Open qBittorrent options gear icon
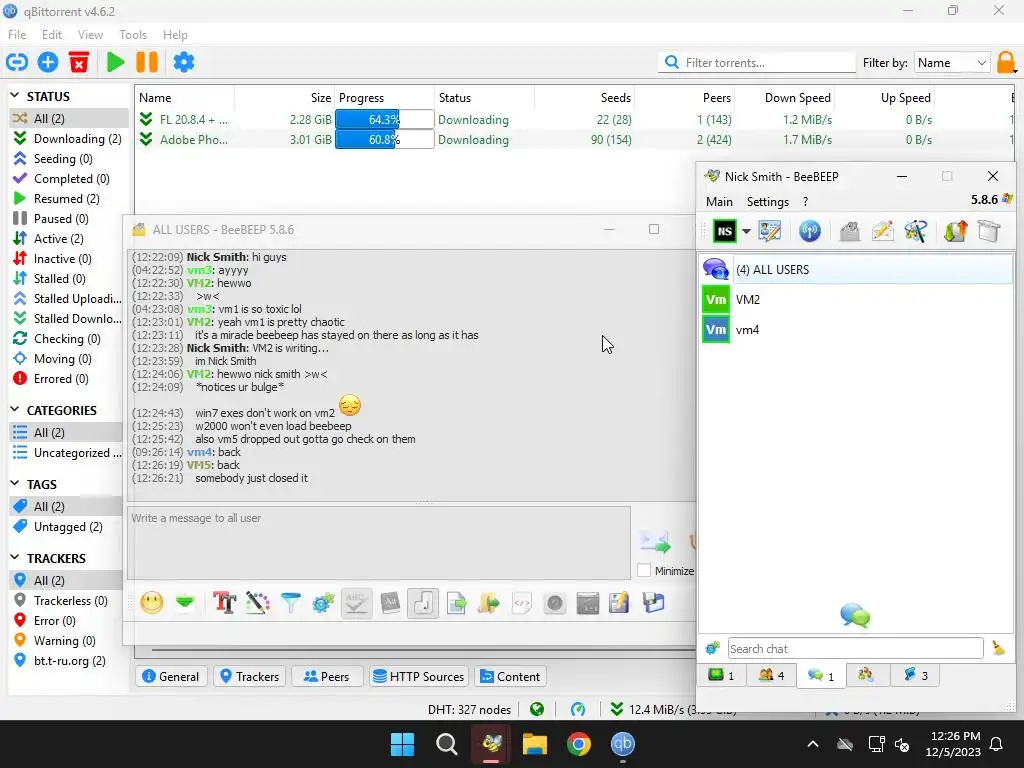The width and height of the screenshot is (1024, 768). (184, 62)
